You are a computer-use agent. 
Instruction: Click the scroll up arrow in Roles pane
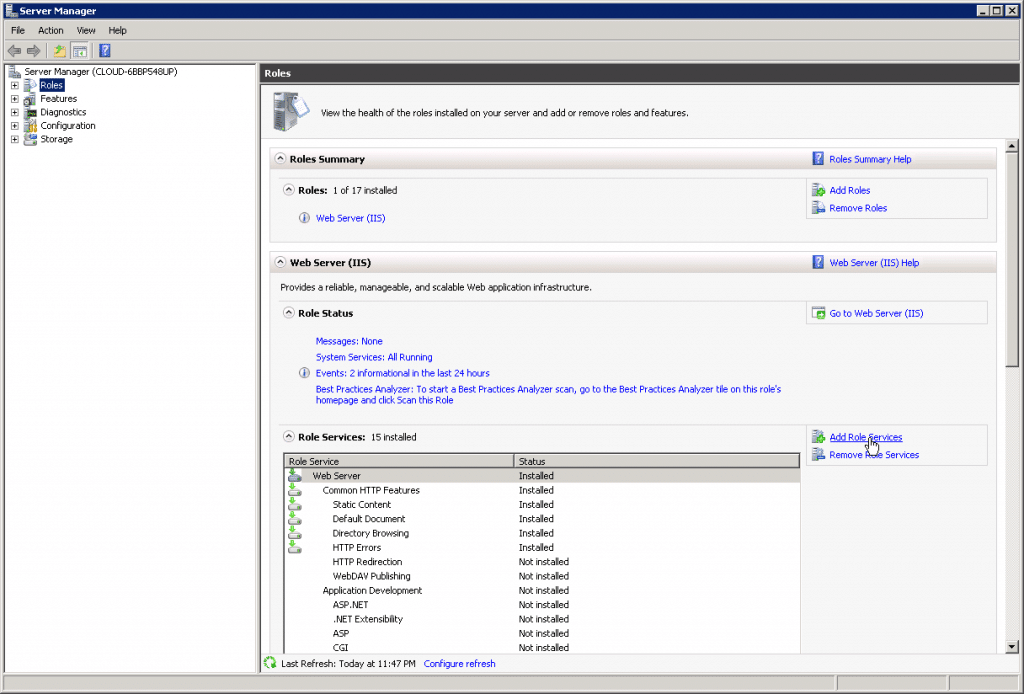1012,146
